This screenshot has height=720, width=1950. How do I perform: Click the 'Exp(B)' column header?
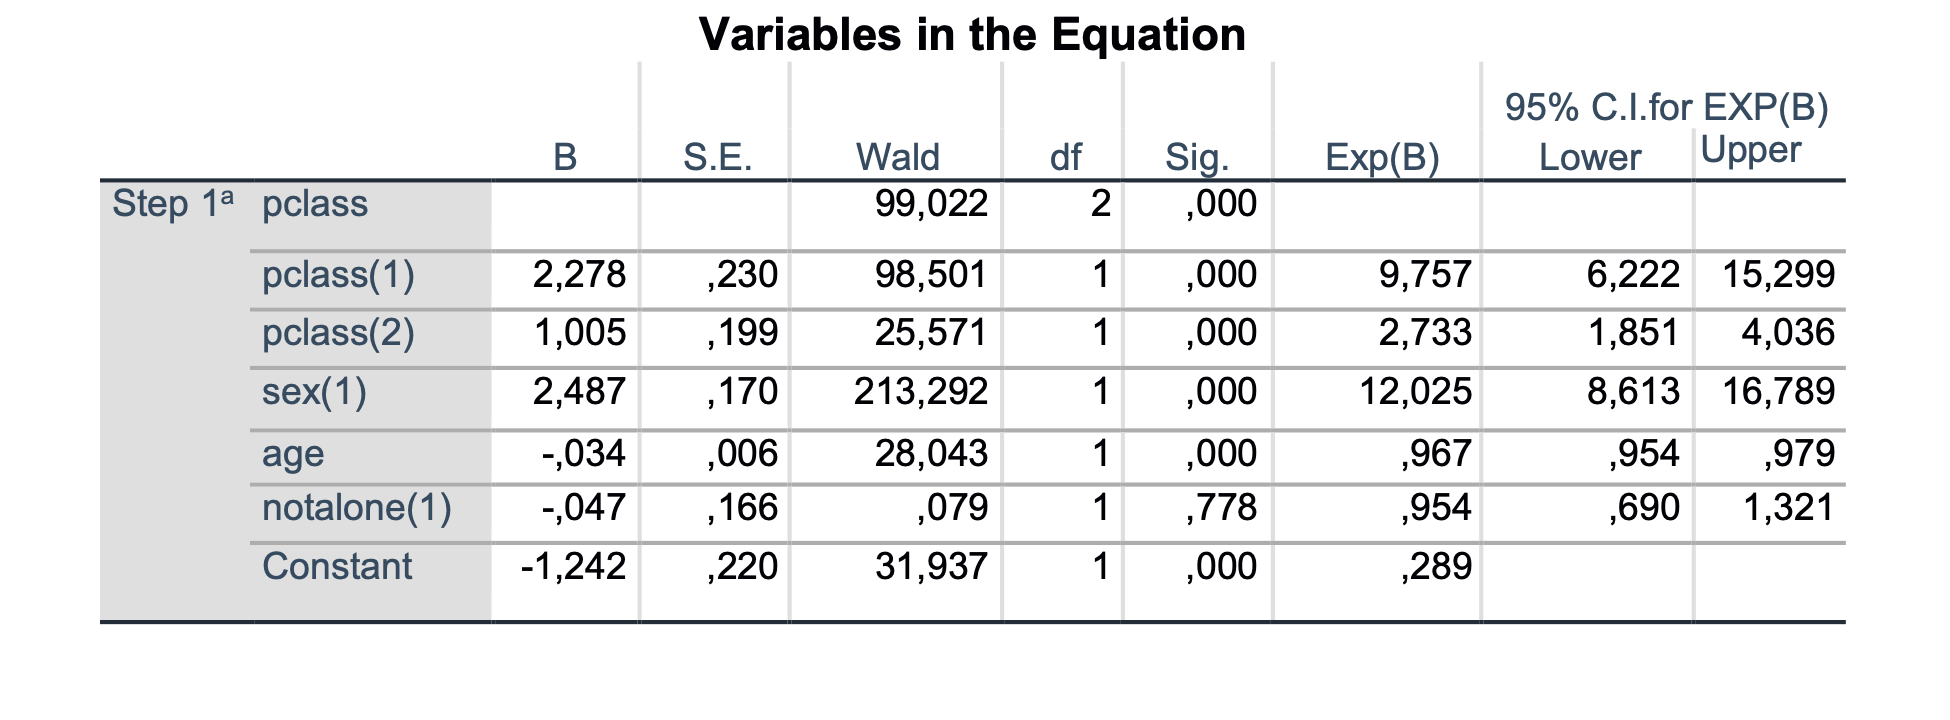[1382, 157]
